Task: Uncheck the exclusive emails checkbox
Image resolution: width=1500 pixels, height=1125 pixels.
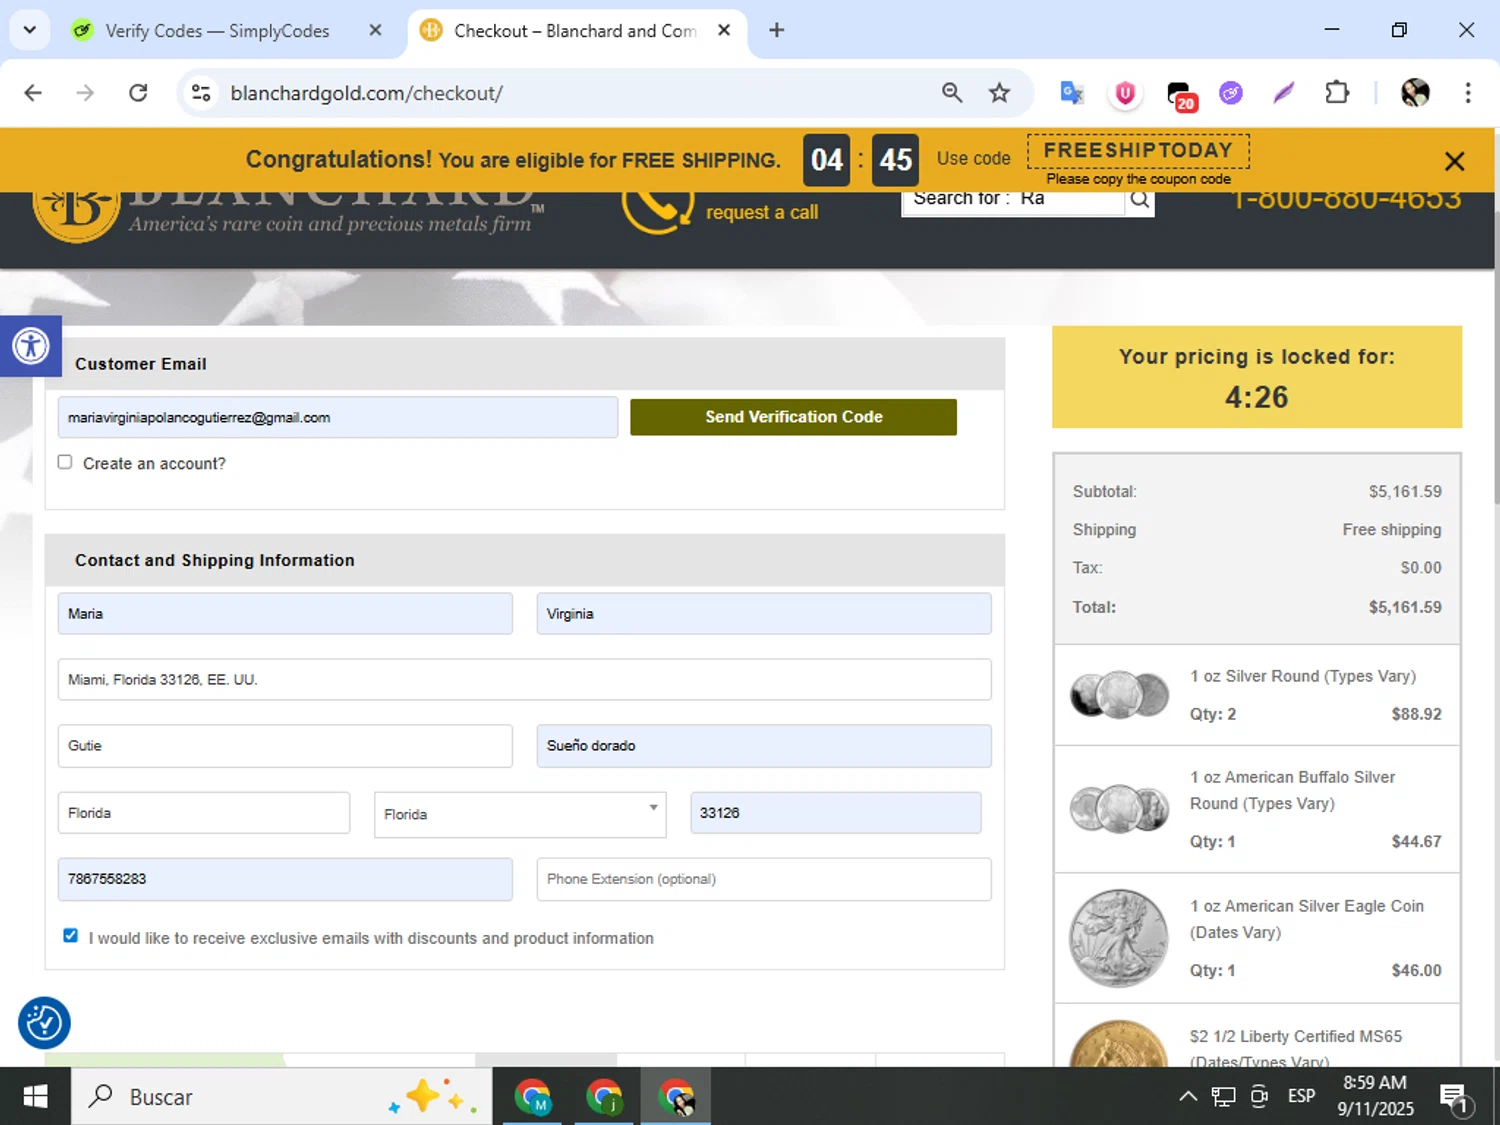Action: coord(70,936)
